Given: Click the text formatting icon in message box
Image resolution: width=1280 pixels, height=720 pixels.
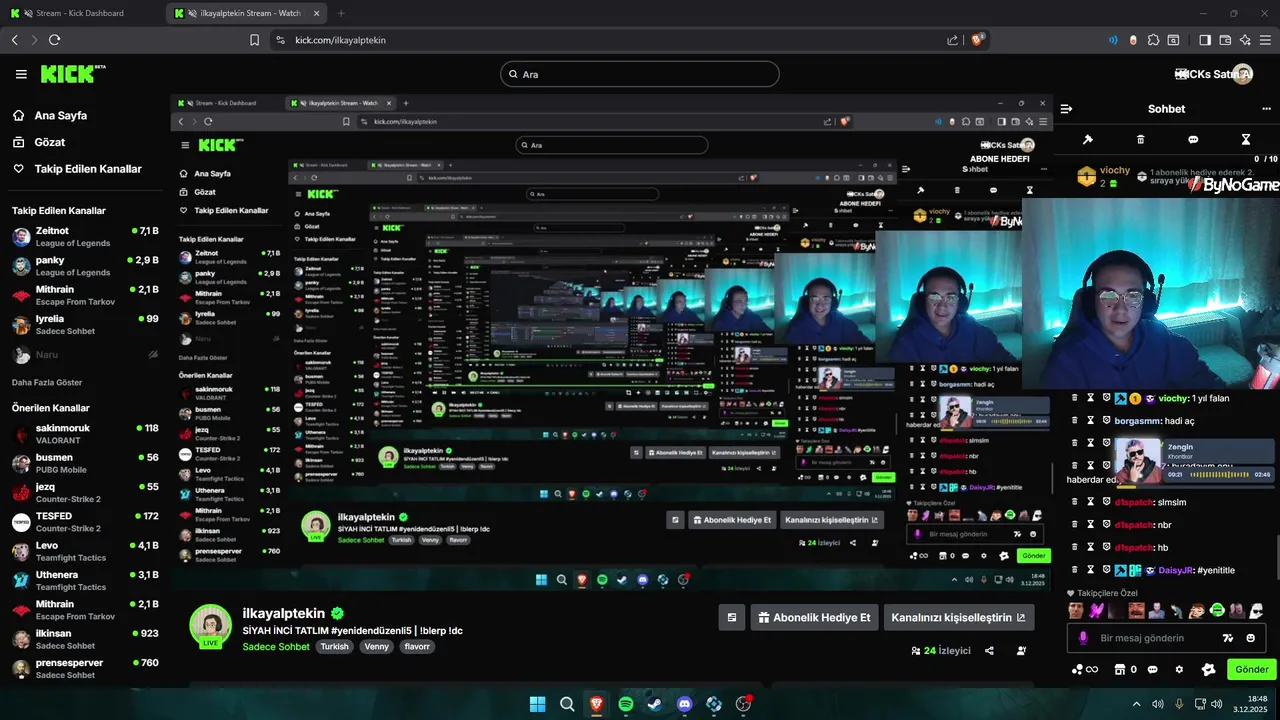Looking at the screenshot, I should (1228, 638).
